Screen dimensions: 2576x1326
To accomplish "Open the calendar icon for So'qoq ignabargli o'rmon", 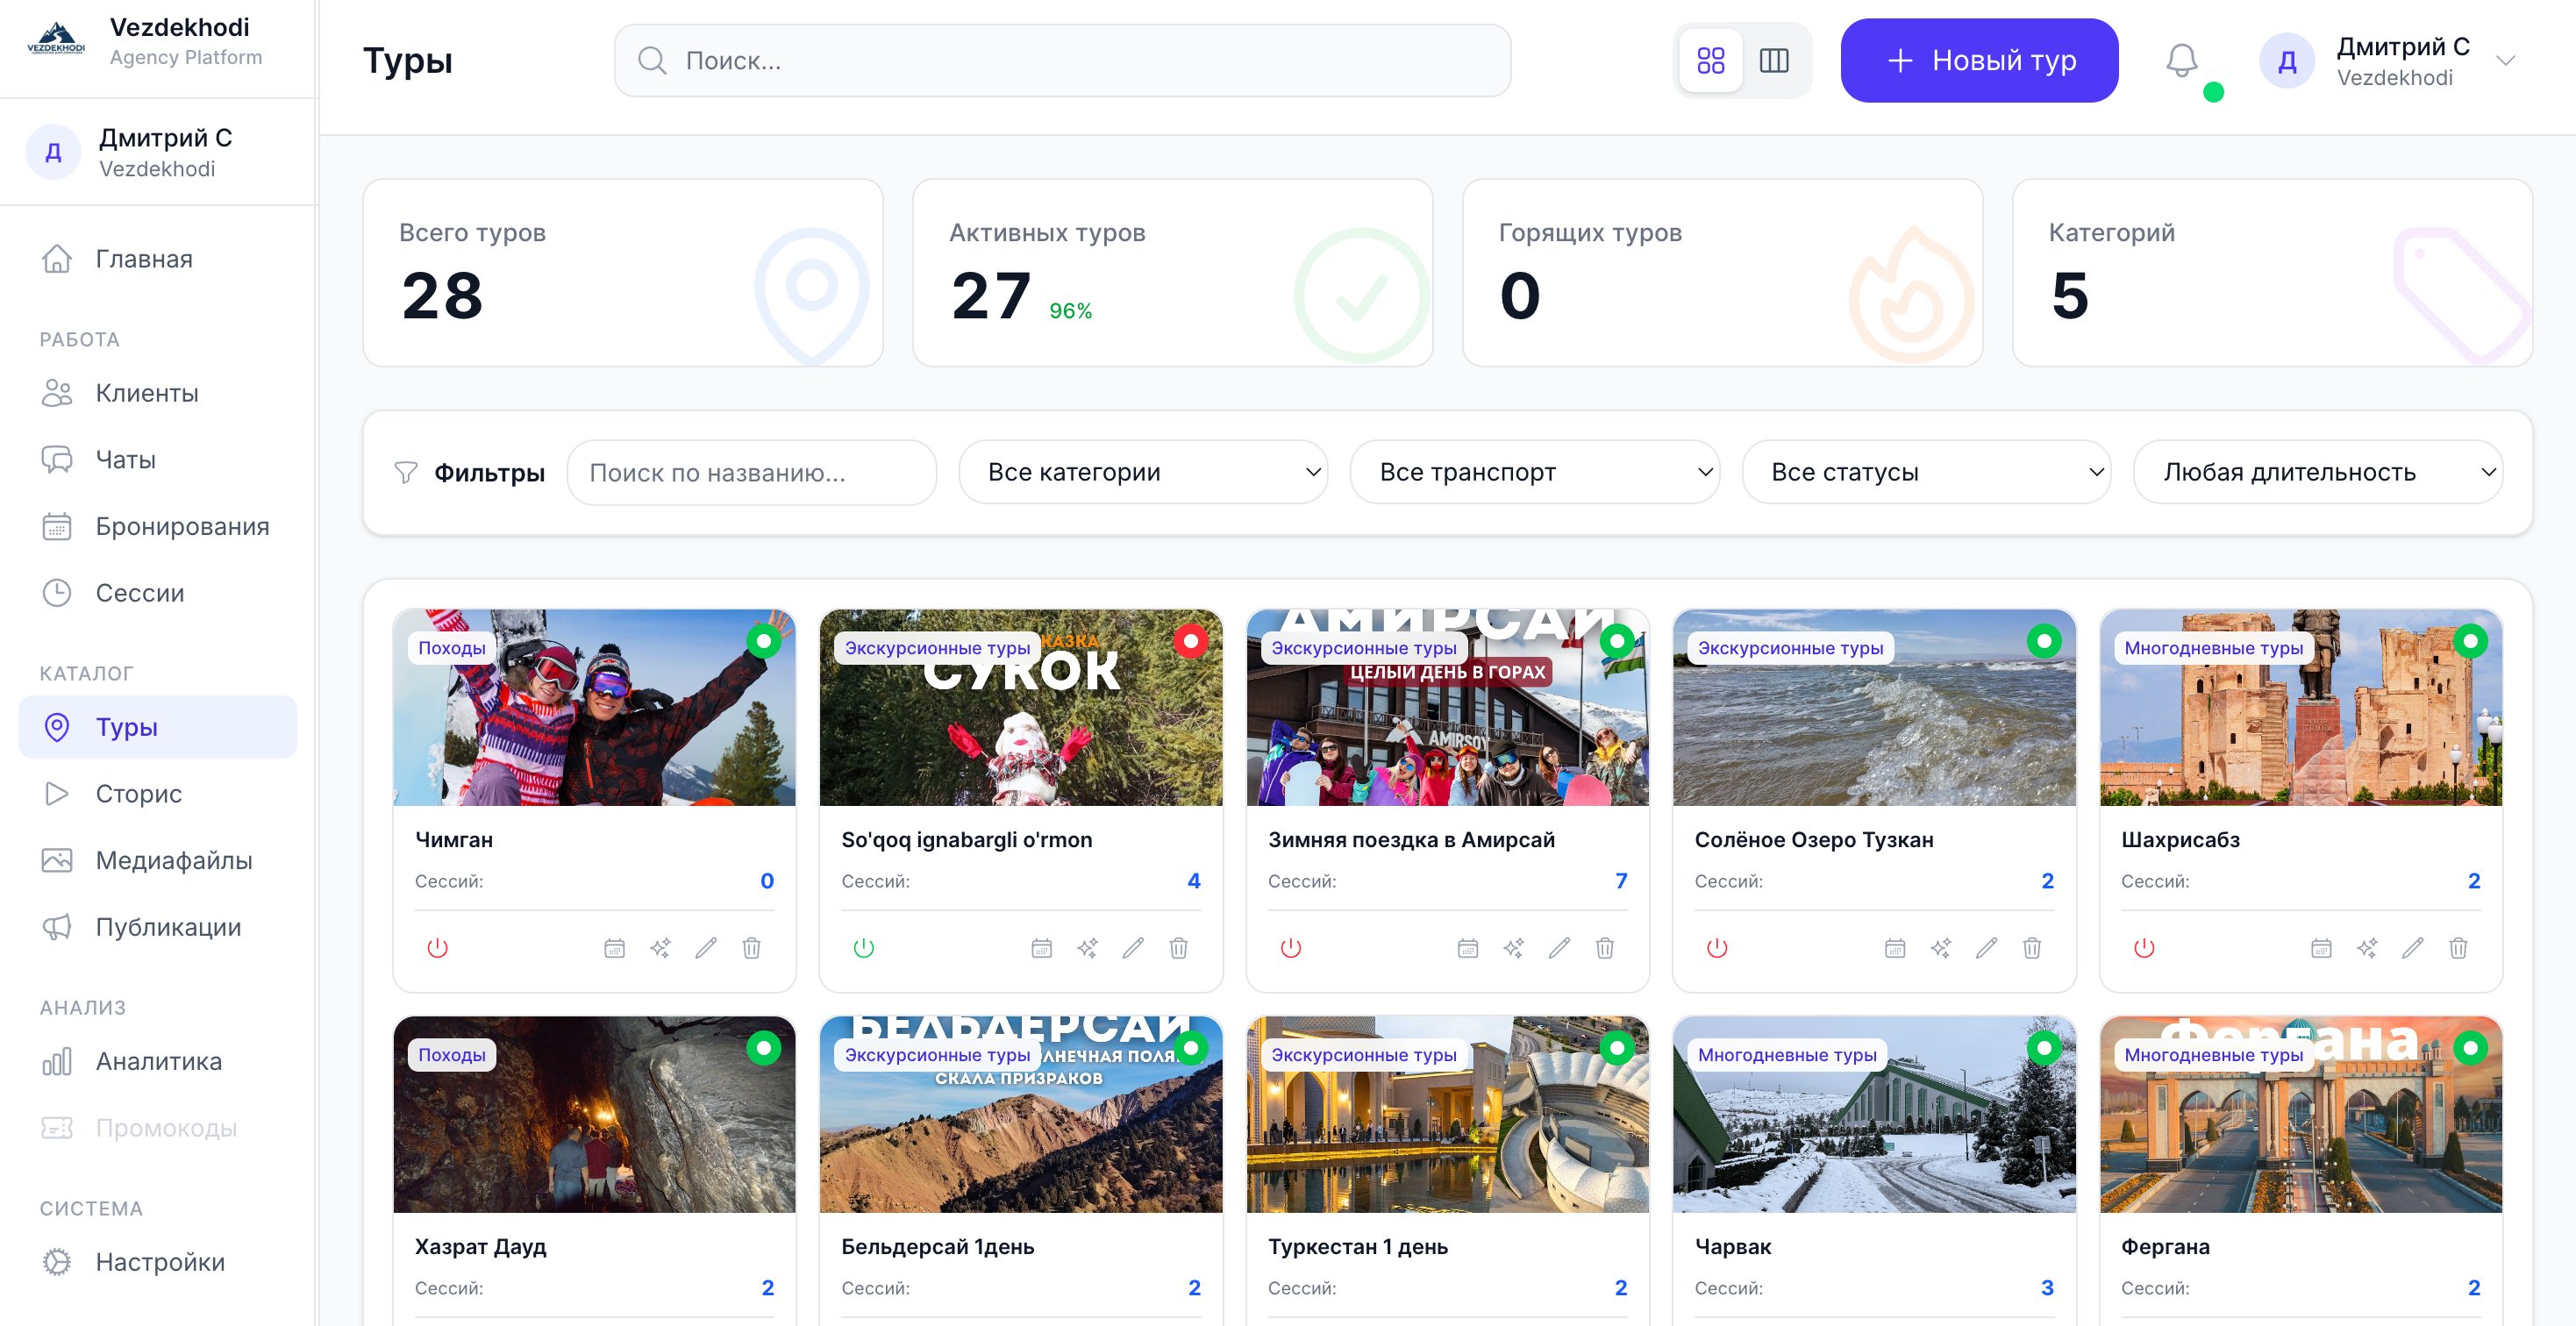I will pos(1041,948).
